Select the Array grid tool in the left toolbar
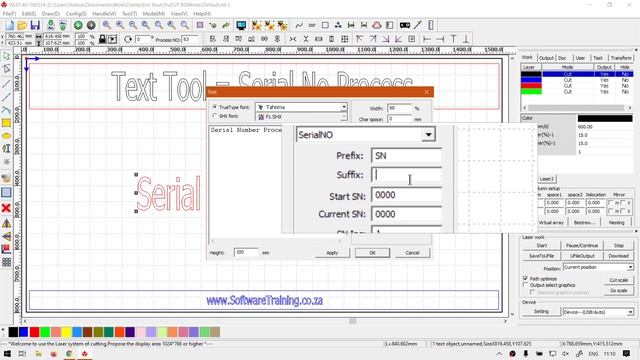640x360 pixels. click(x=6, y=262)
